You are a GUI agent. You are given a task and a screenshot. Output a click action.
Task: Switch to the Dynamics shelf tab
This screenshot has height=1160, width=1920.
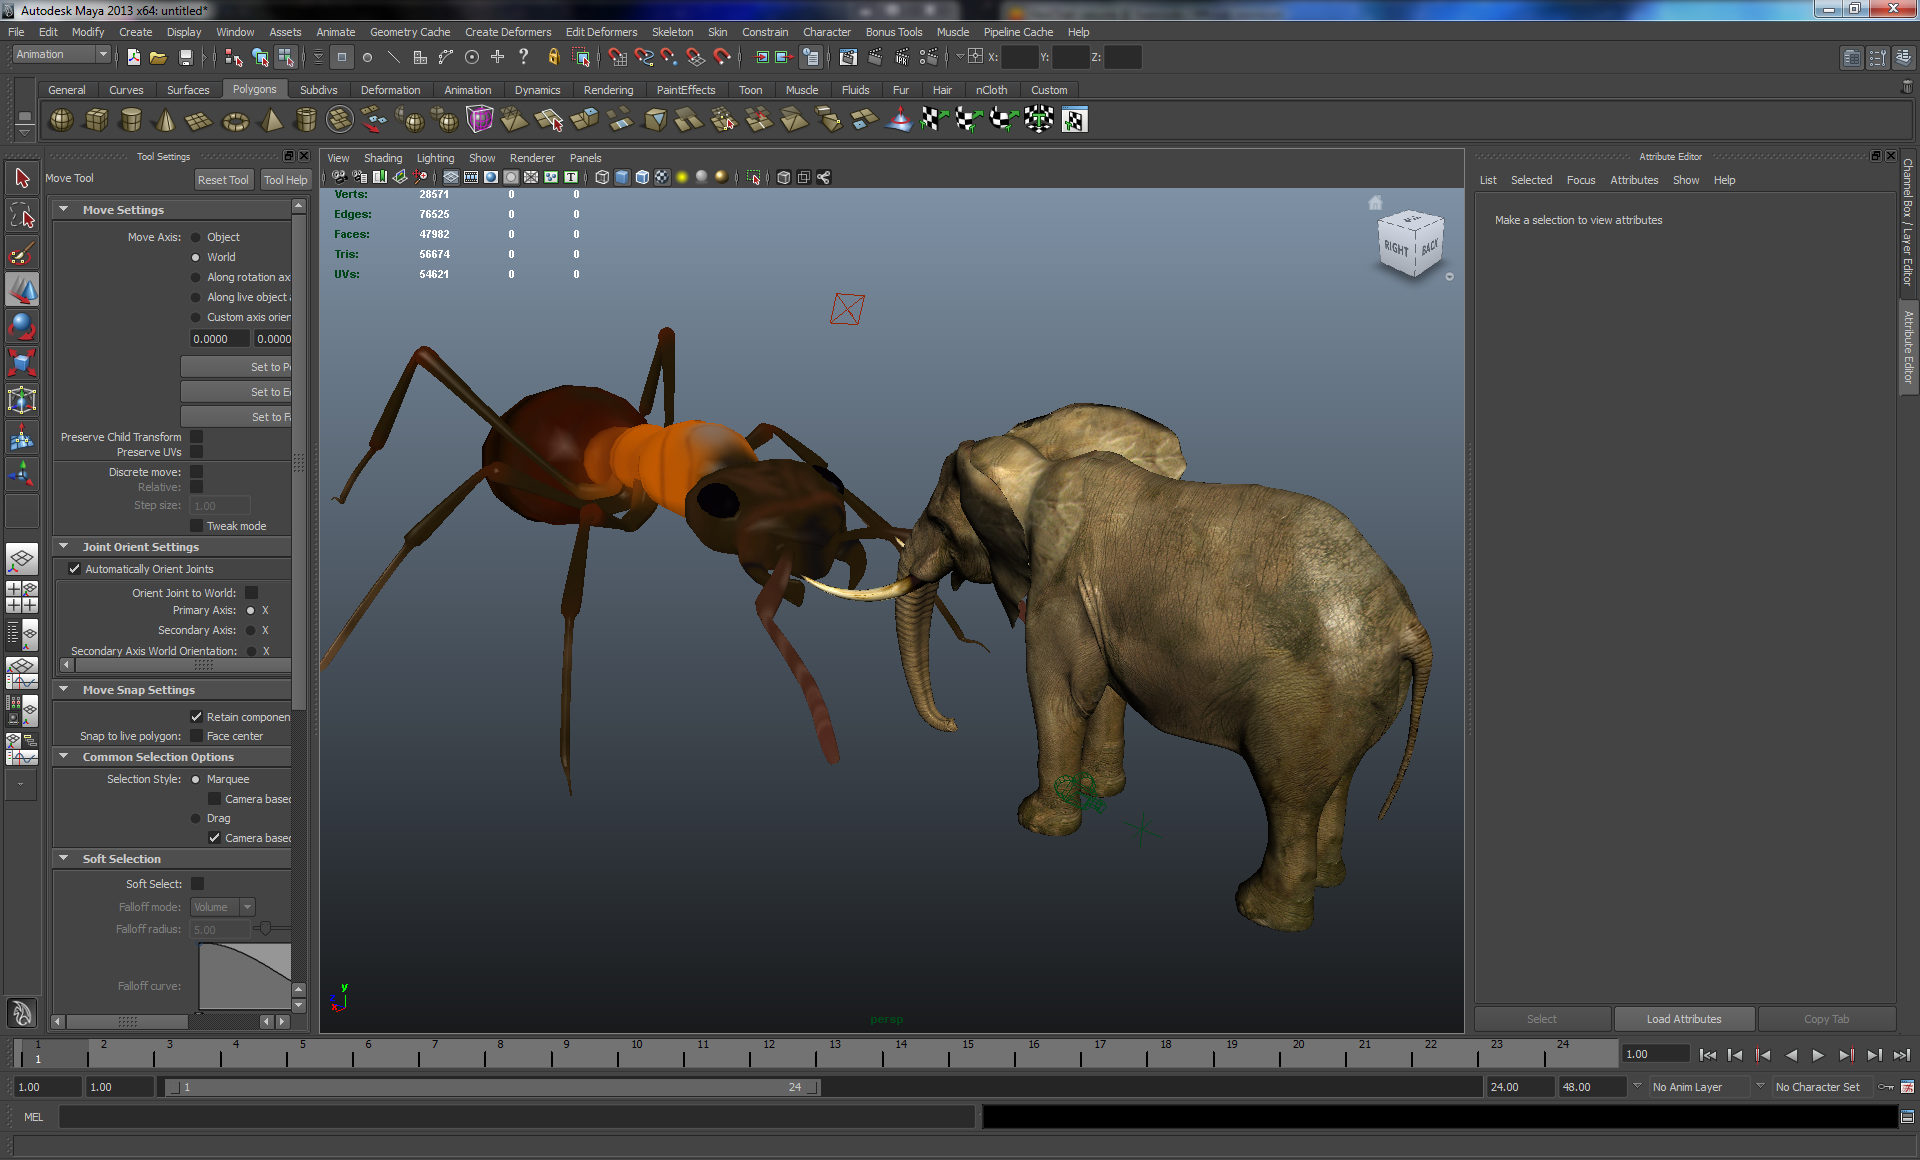tap(537, 90)
